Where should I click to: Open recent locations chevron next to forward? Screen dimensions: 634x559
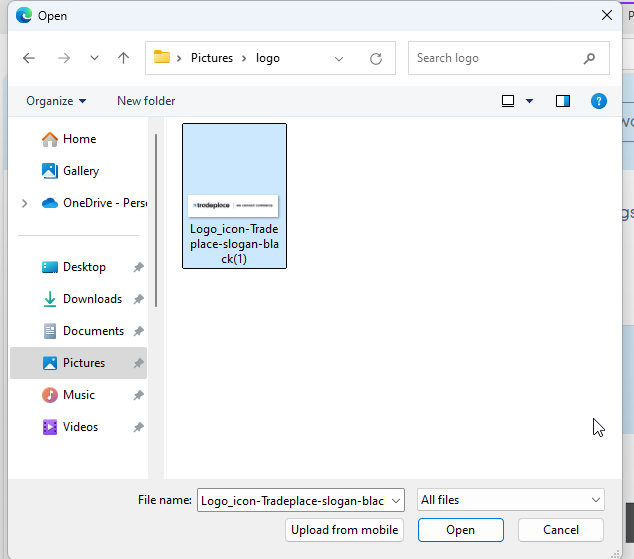pos(94,58)
